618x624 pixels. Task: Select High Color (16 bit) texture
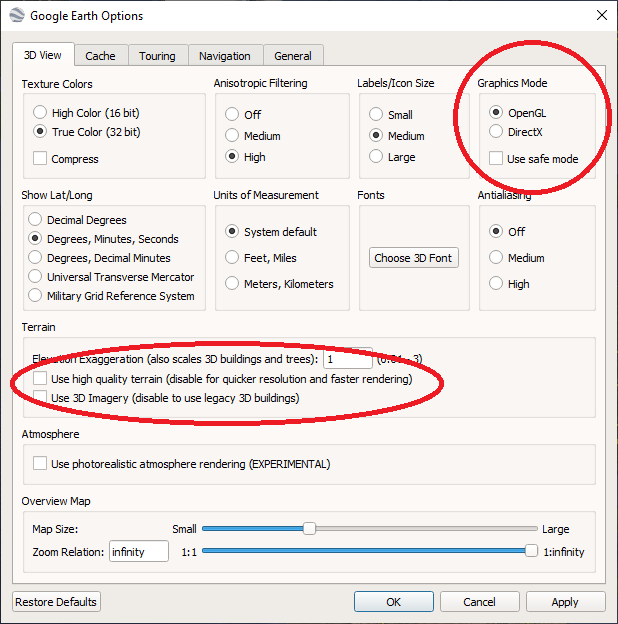pyautogui.click(x=40, y=113)
